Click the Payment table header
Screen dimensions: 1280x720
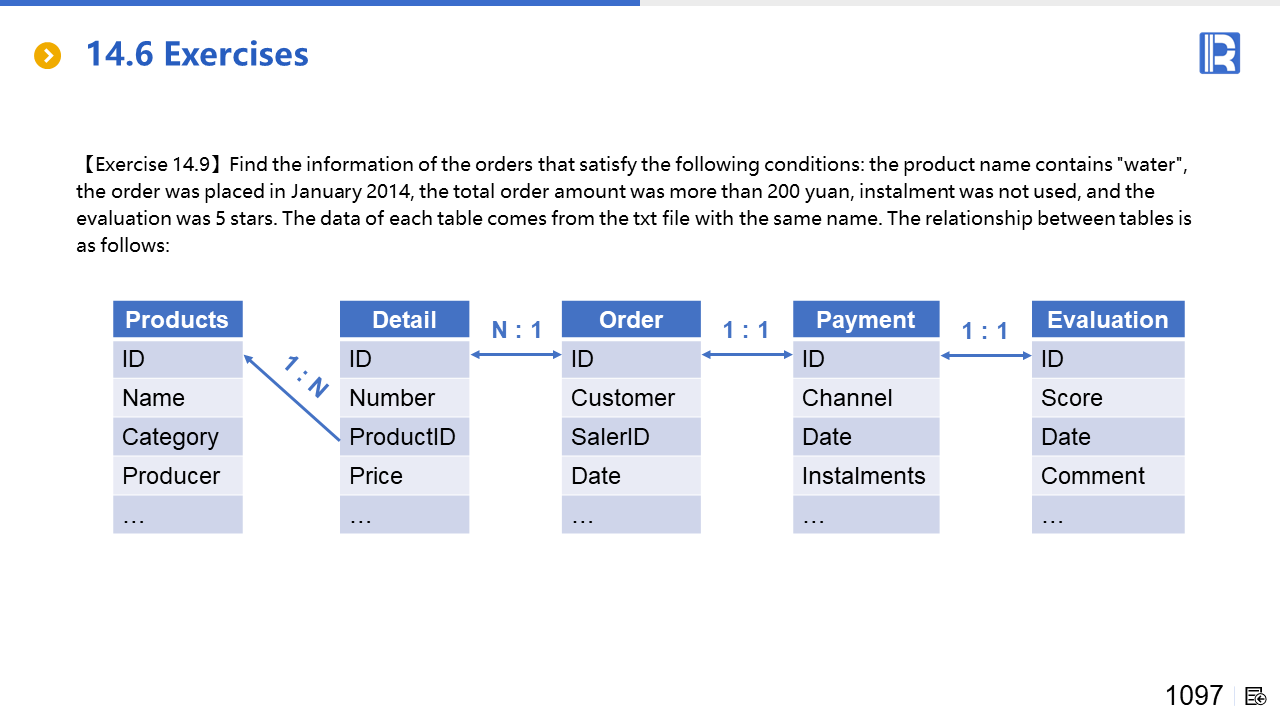(x=866, y=320)
